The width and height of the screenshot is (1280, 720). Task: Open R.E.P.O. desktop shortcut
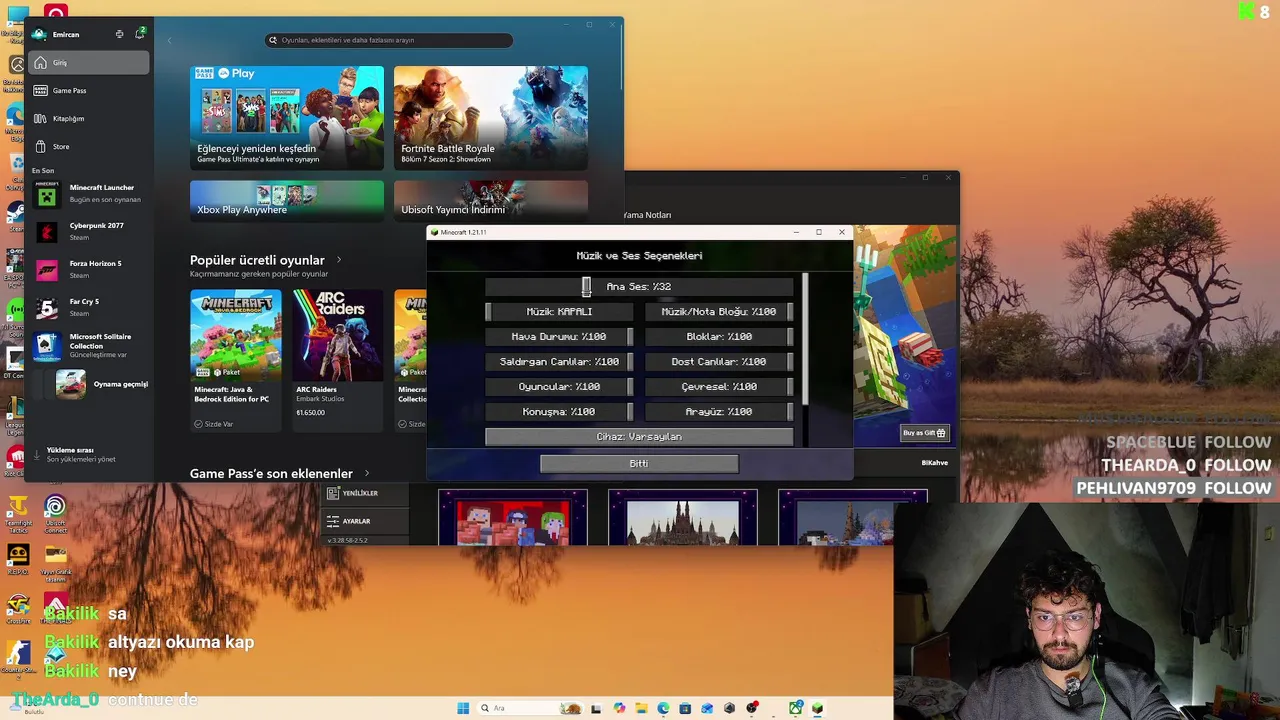pos(17,558)
